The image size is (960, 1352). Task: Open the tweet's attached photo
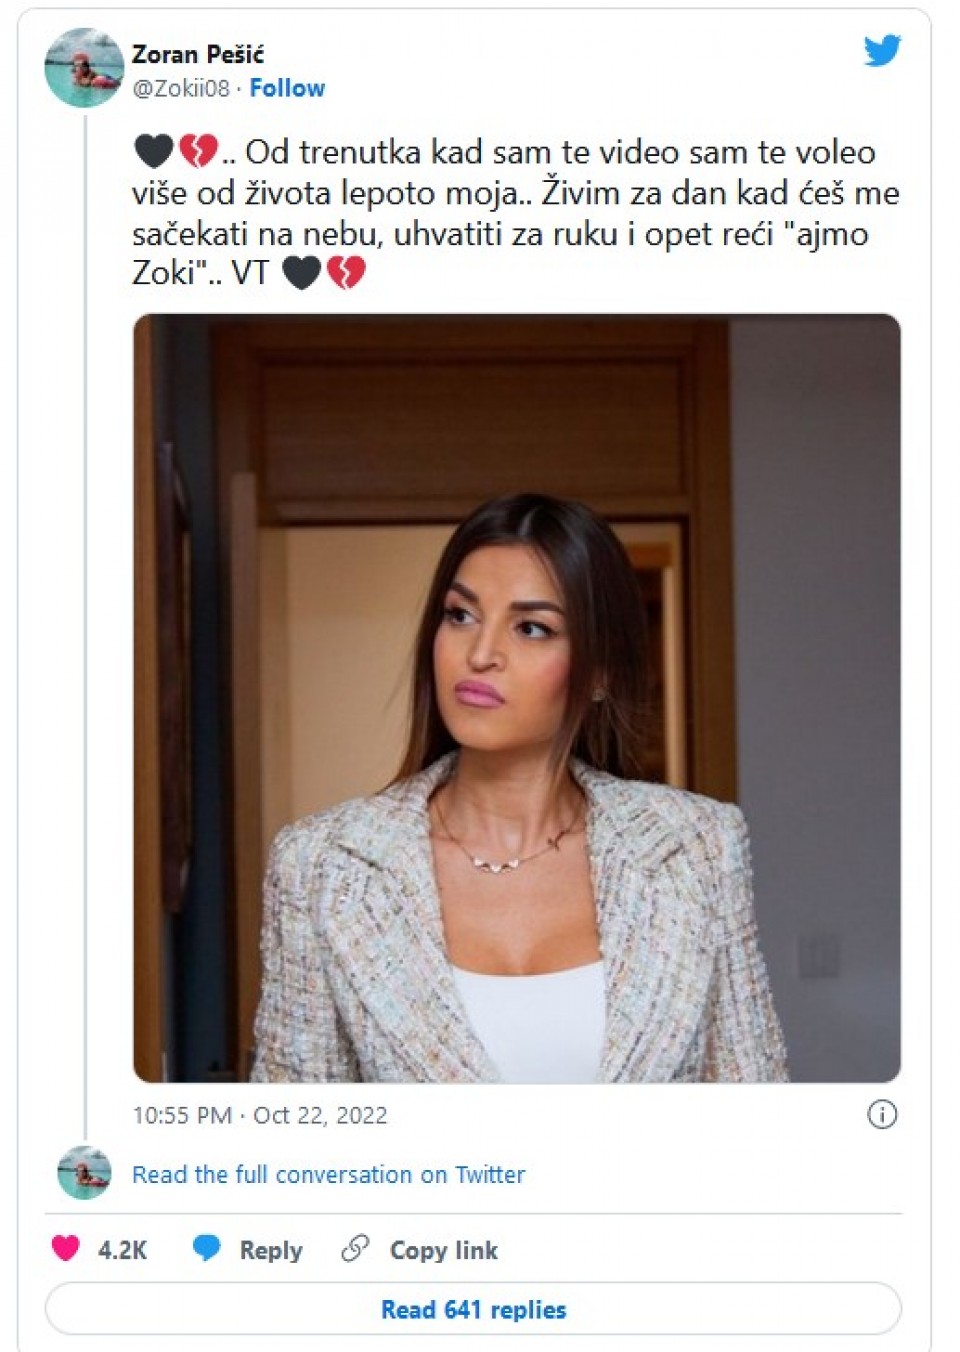pos(517,698)
